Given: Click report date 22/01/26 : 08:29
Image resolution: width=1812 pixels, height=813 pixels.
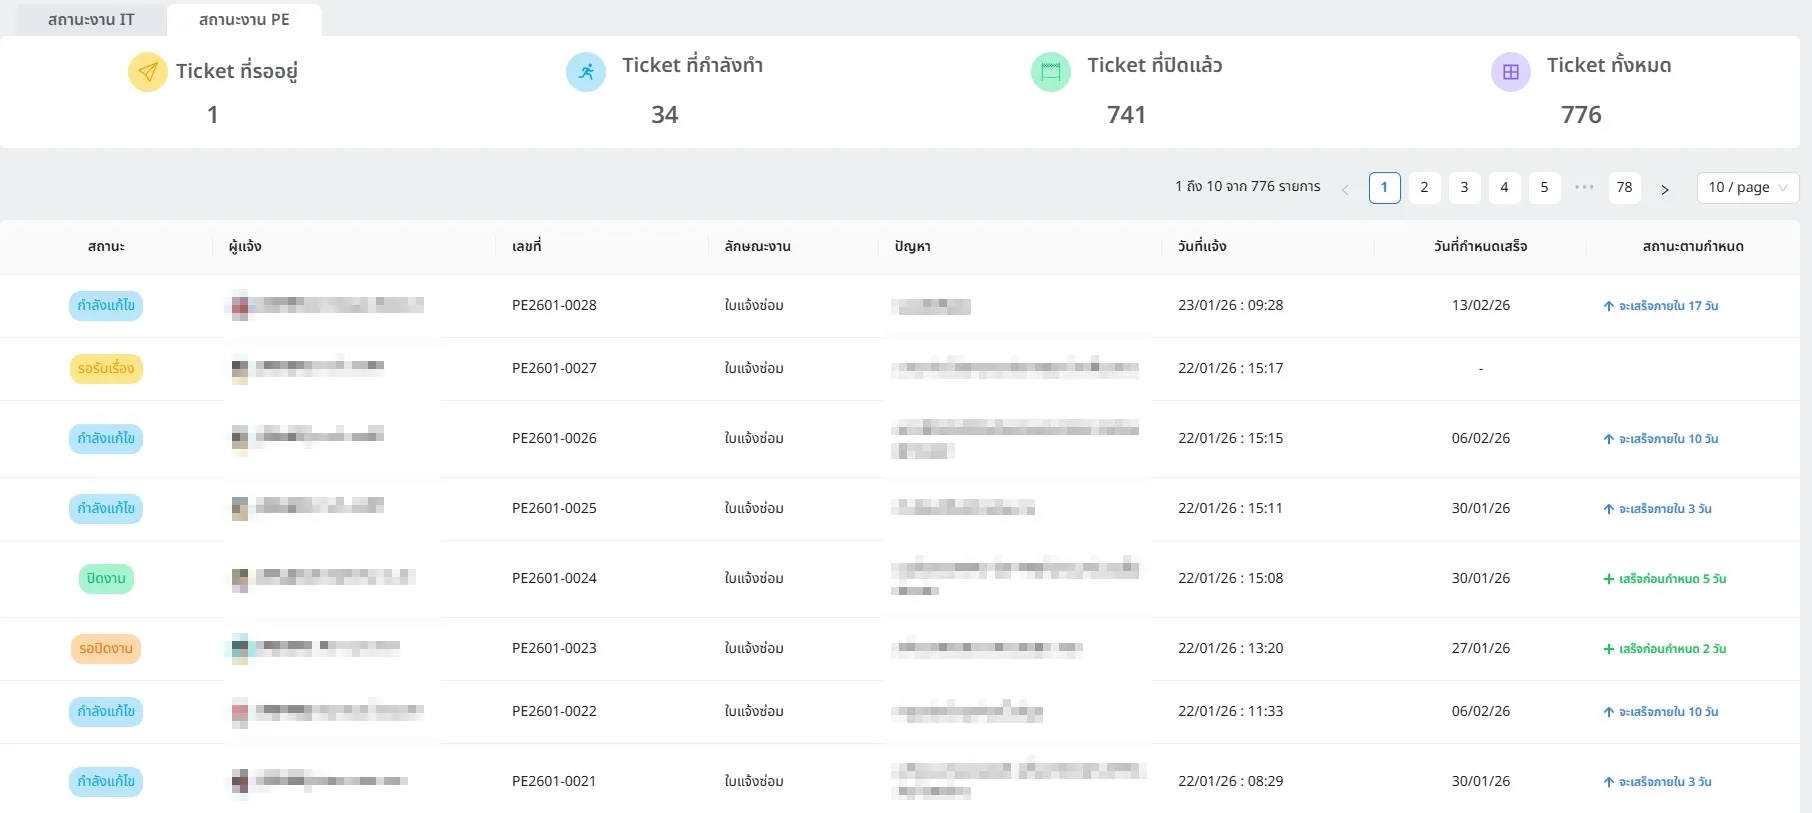Looking at the screenshot, I should coord(1230,781).
